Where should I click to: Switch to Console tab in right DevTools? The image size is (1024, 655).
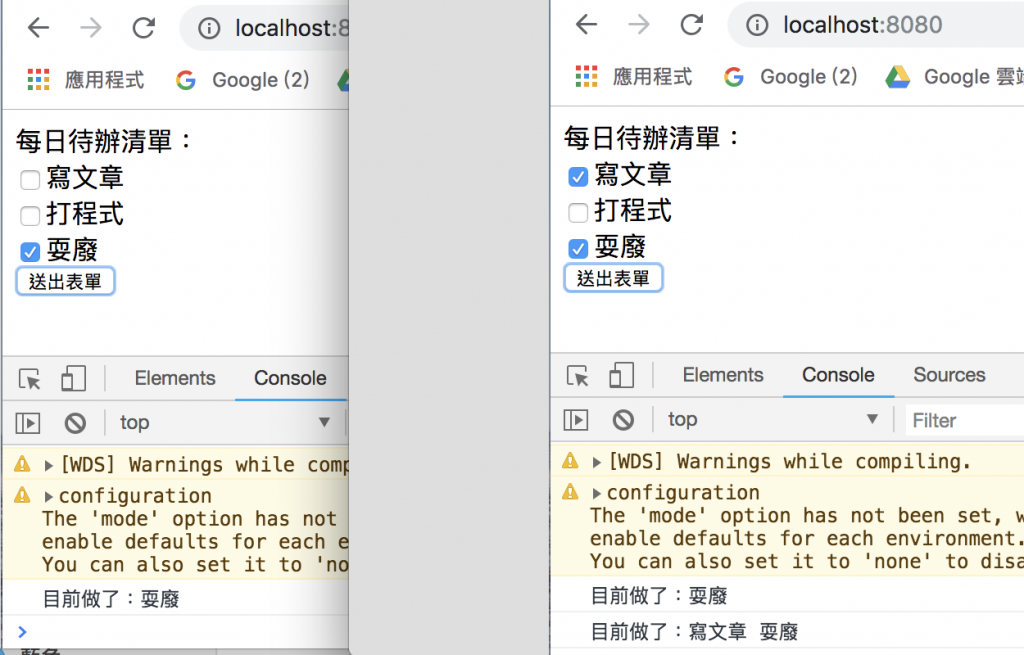click(x=838, y=375)
